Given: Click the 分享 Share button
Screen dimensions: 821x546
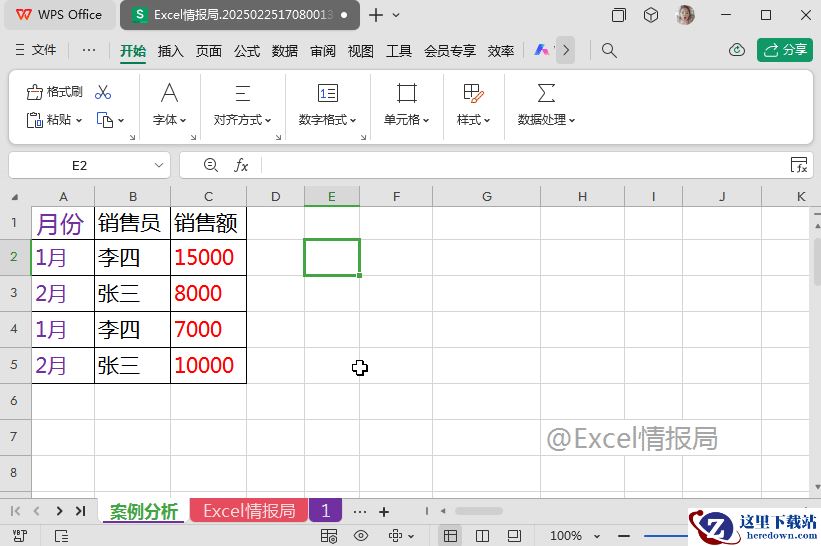Looking at the screenshot, I should (x=784, y=50).
